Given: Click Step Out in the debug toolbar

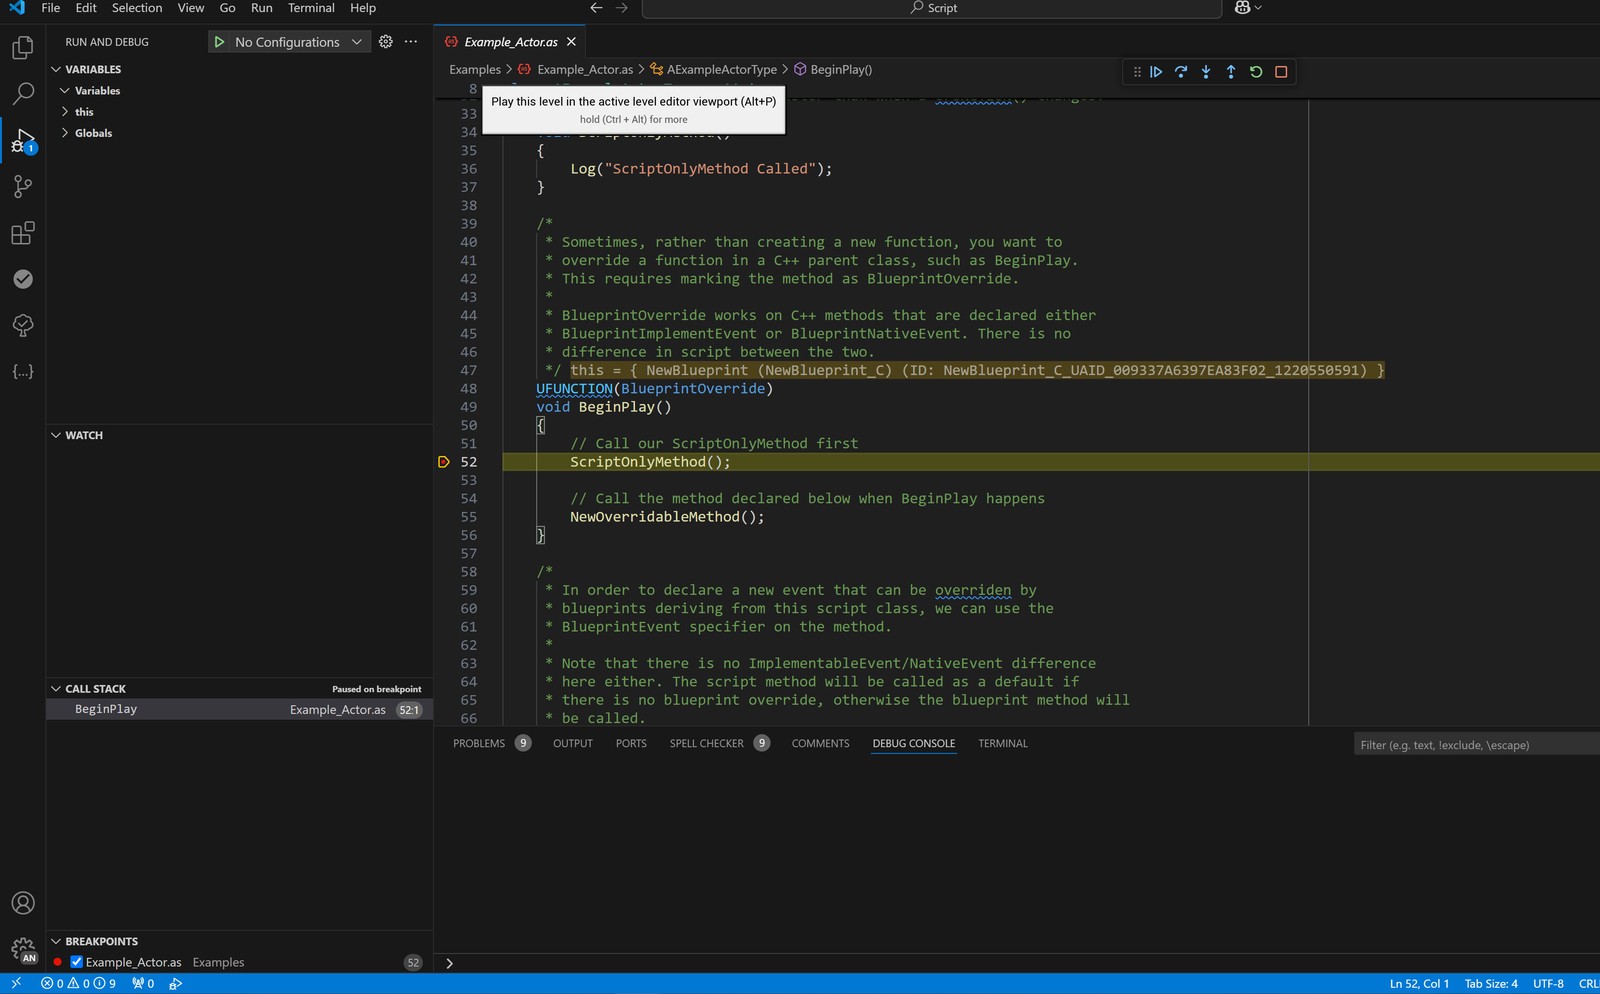Looking at the screenshot, I should point(1231,72).
